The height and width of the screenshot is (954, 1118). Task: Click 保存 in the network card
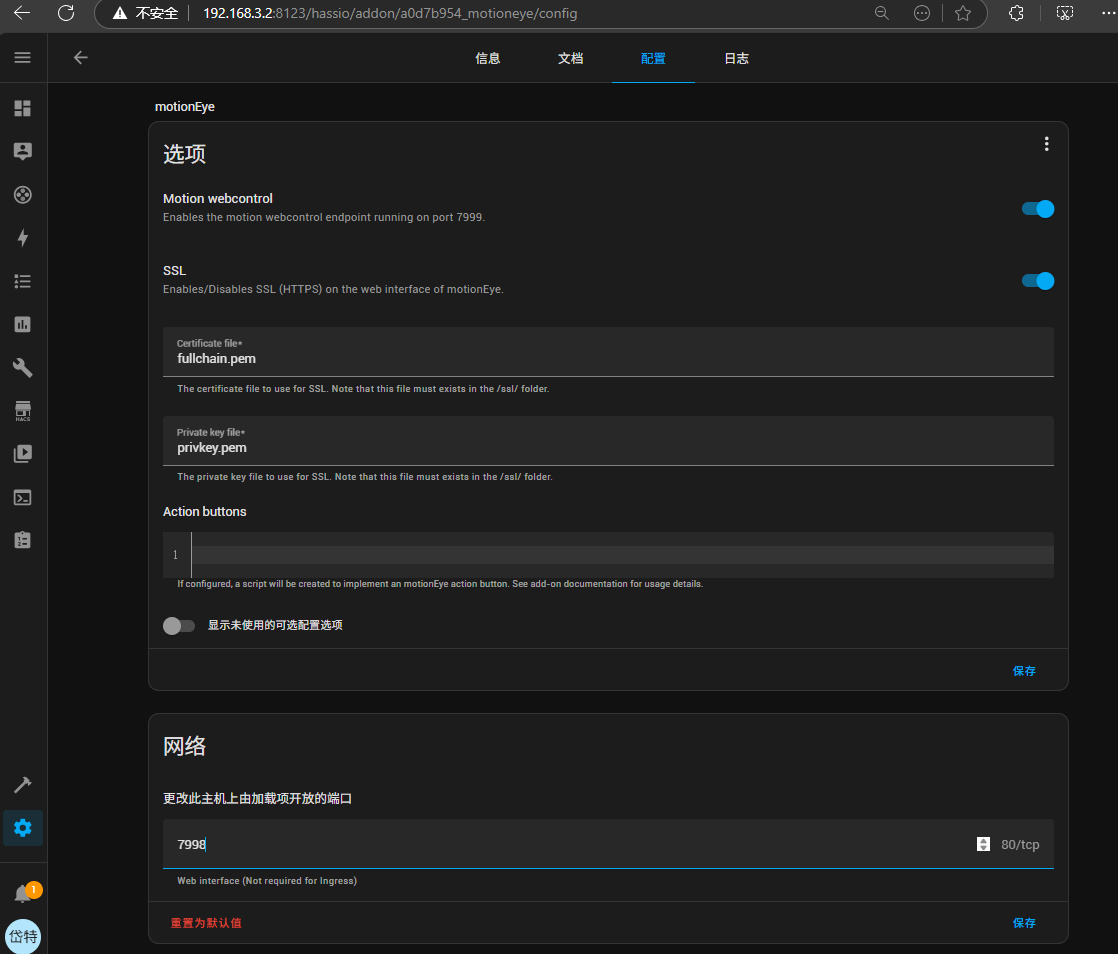[x=1024, y=923]
